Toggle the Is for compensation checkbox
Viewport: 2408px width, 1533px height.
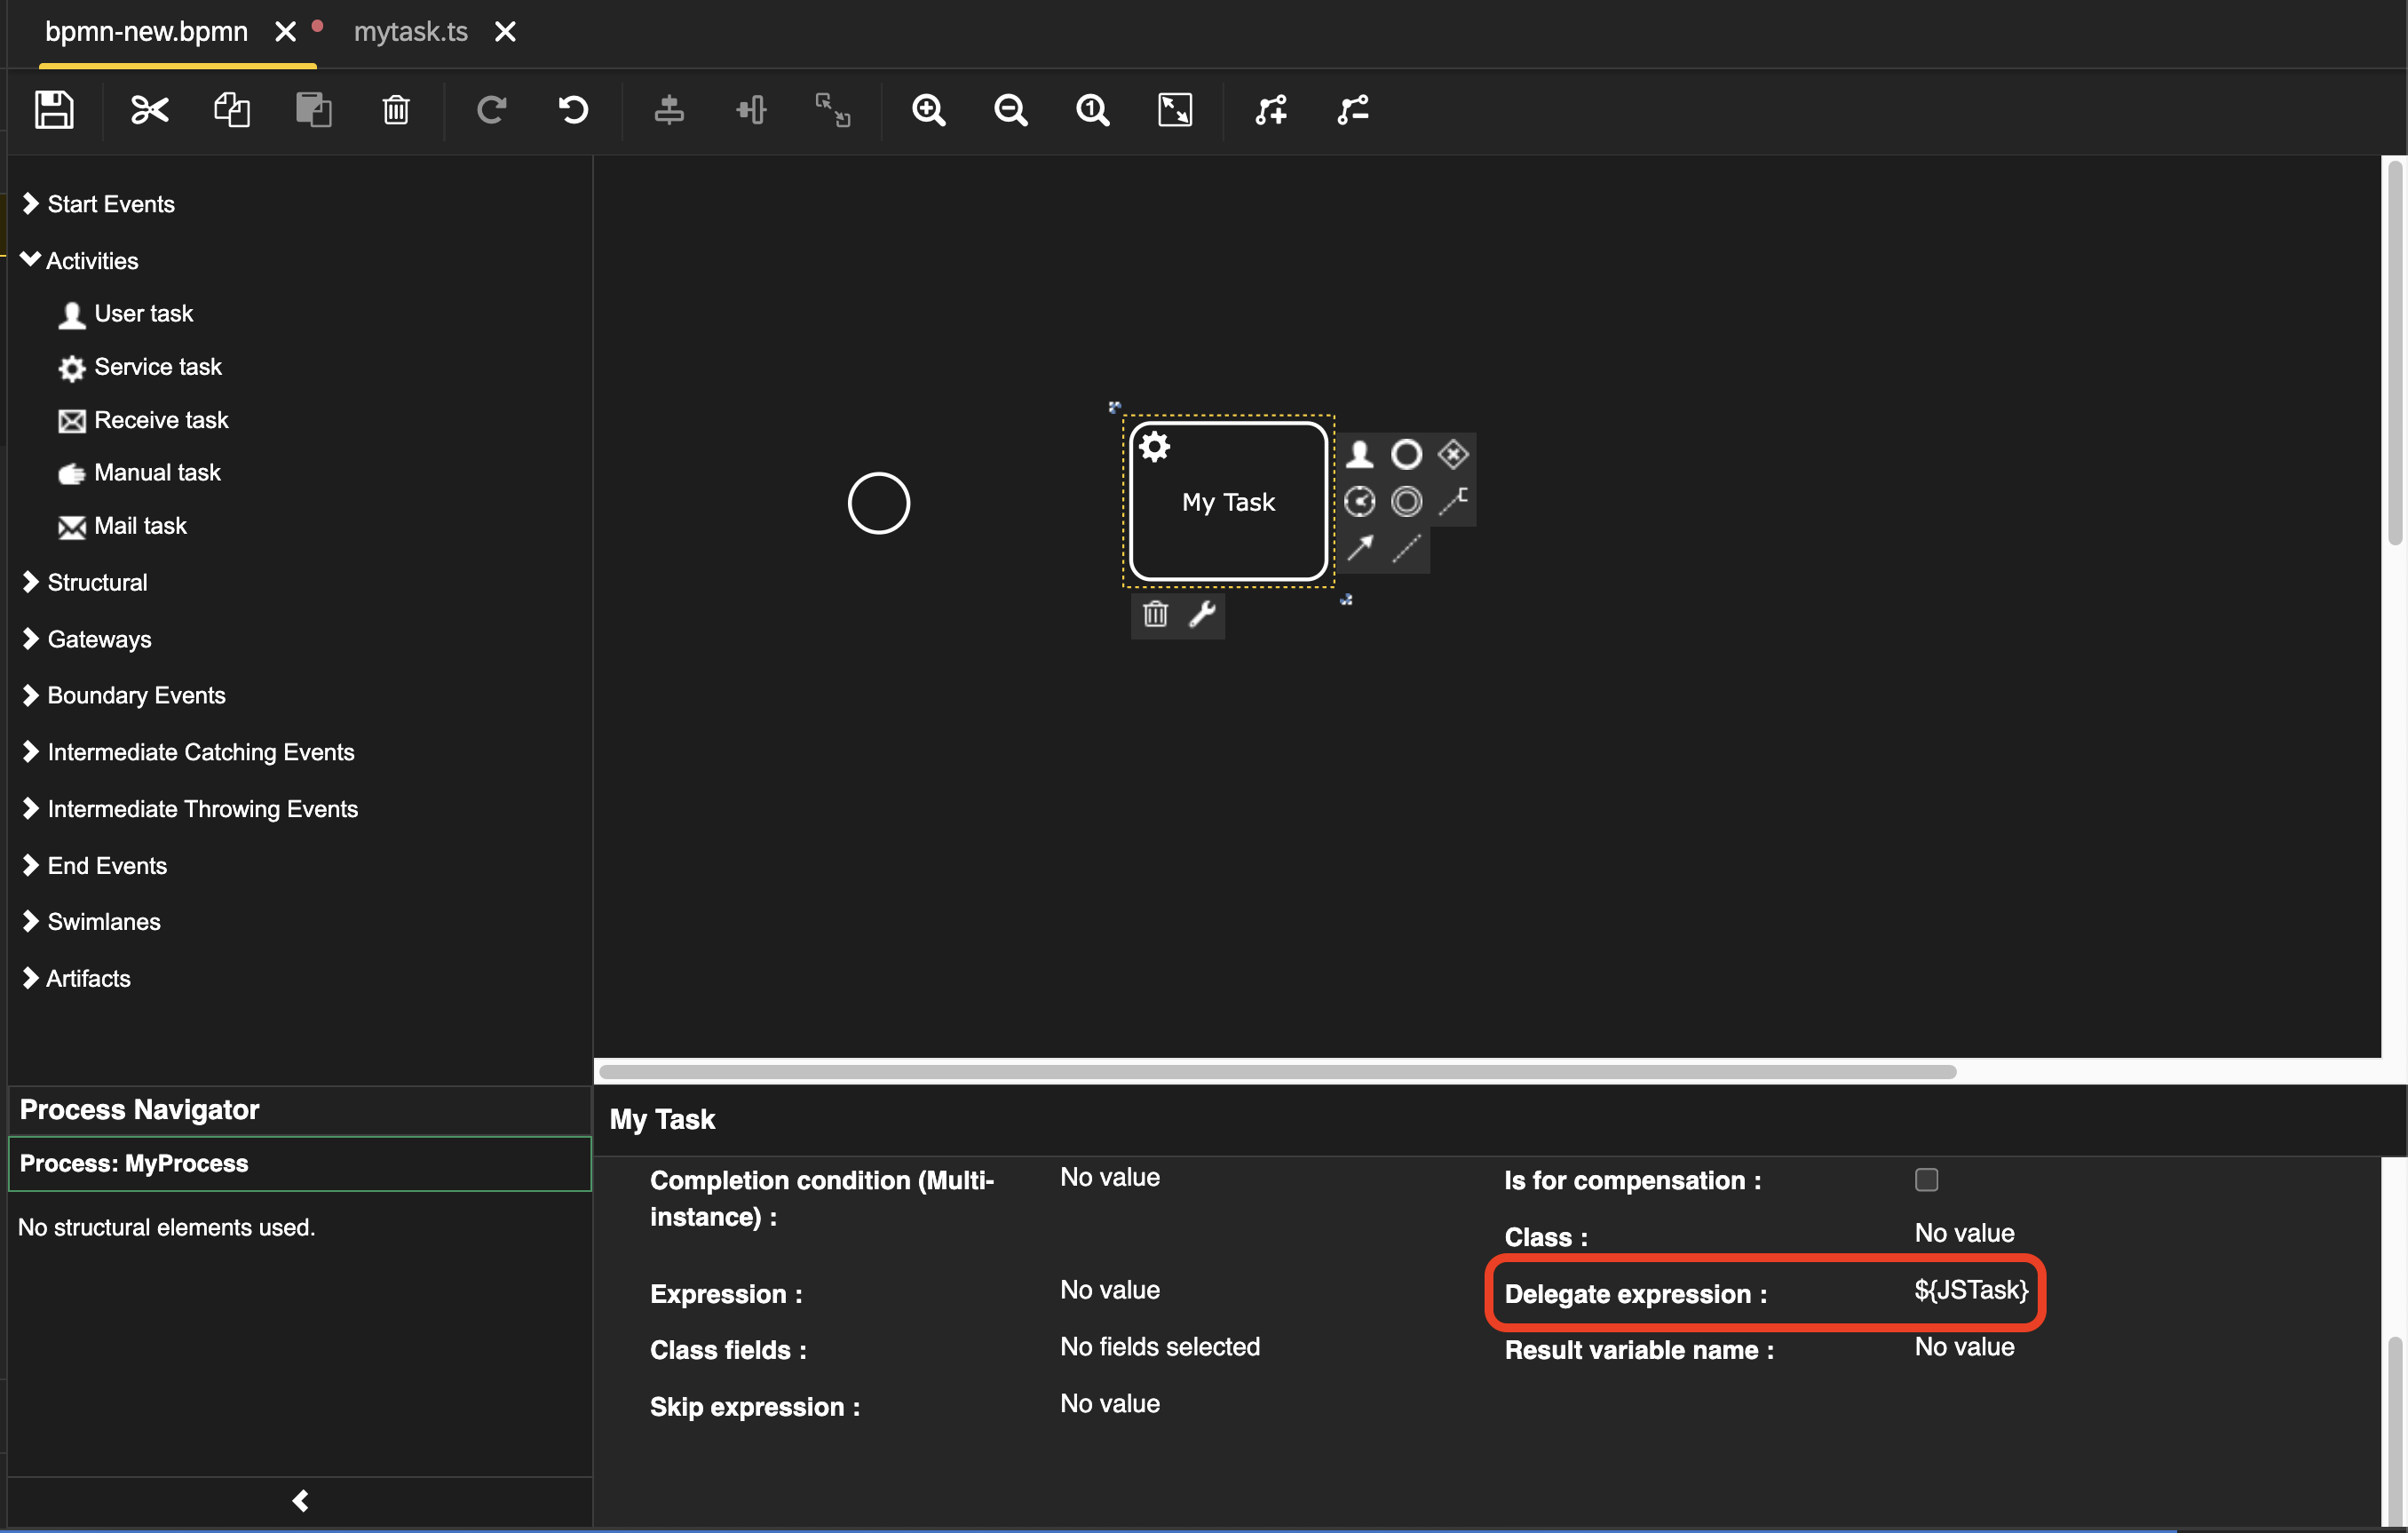(x=1926, y=1180)
